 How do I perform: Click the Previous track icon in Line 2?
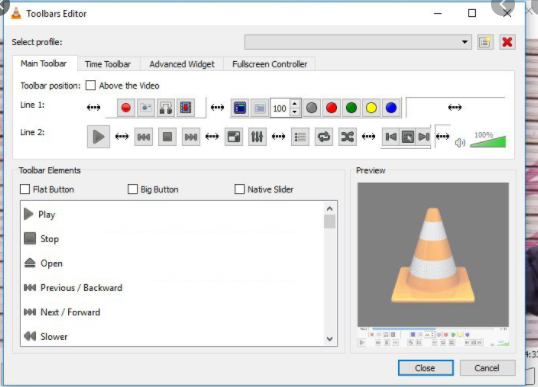pyautogui.click(x=143, y=137)
